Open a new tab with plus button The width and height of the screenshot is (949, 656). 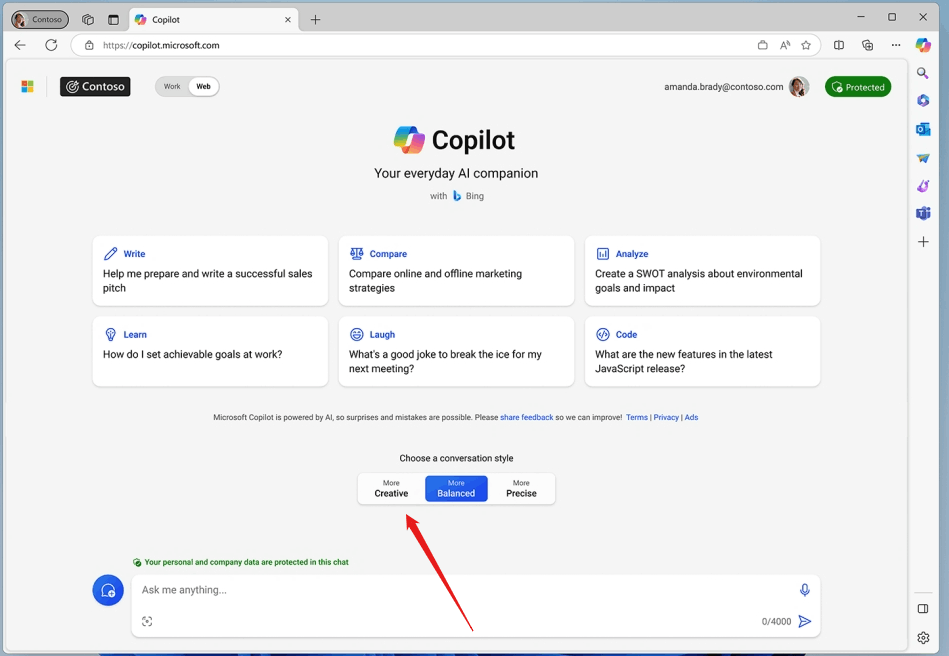[x=315, y=19]
